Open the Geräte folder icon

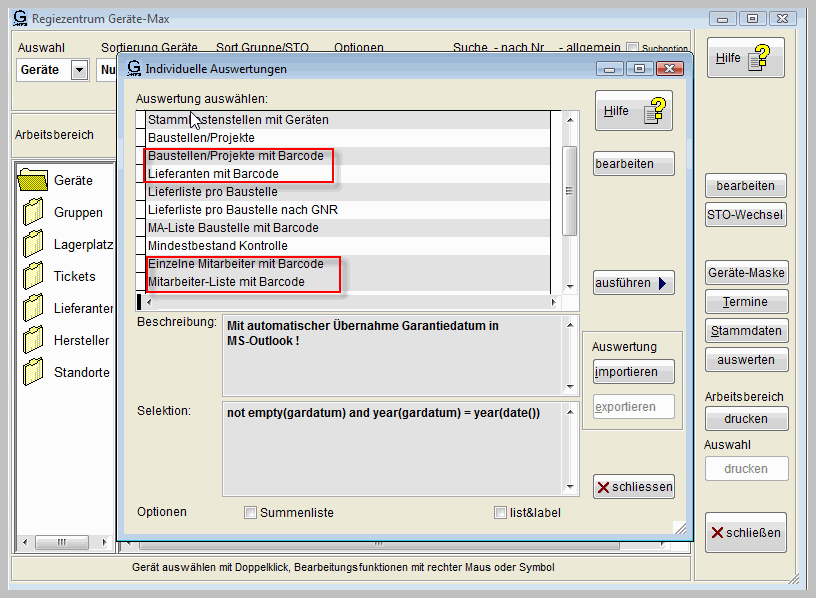[34, 180]
